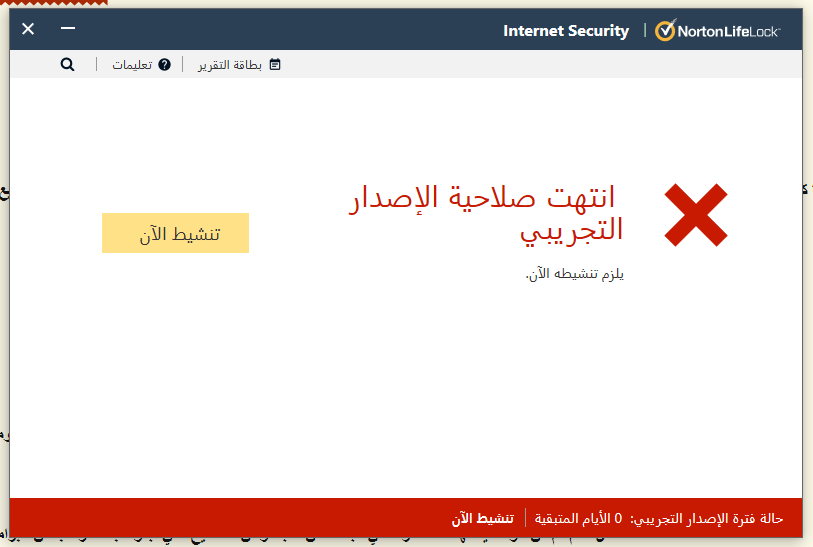Viewport: 813px width, 547px height.
Task: Open بطاقة التقرير report card
Action: (x=230, y=65)
